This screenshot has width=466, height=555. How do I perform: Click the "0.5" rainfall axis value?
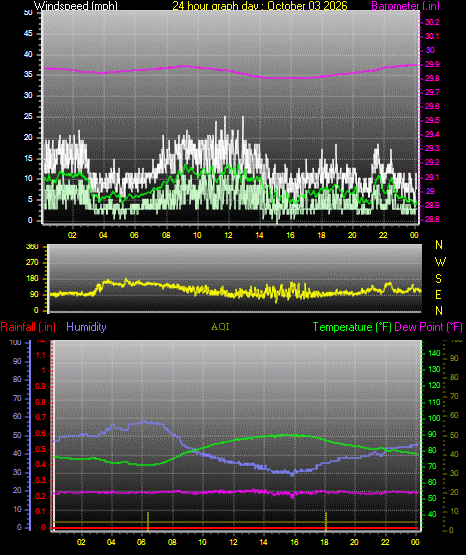[x=41, y=449]
